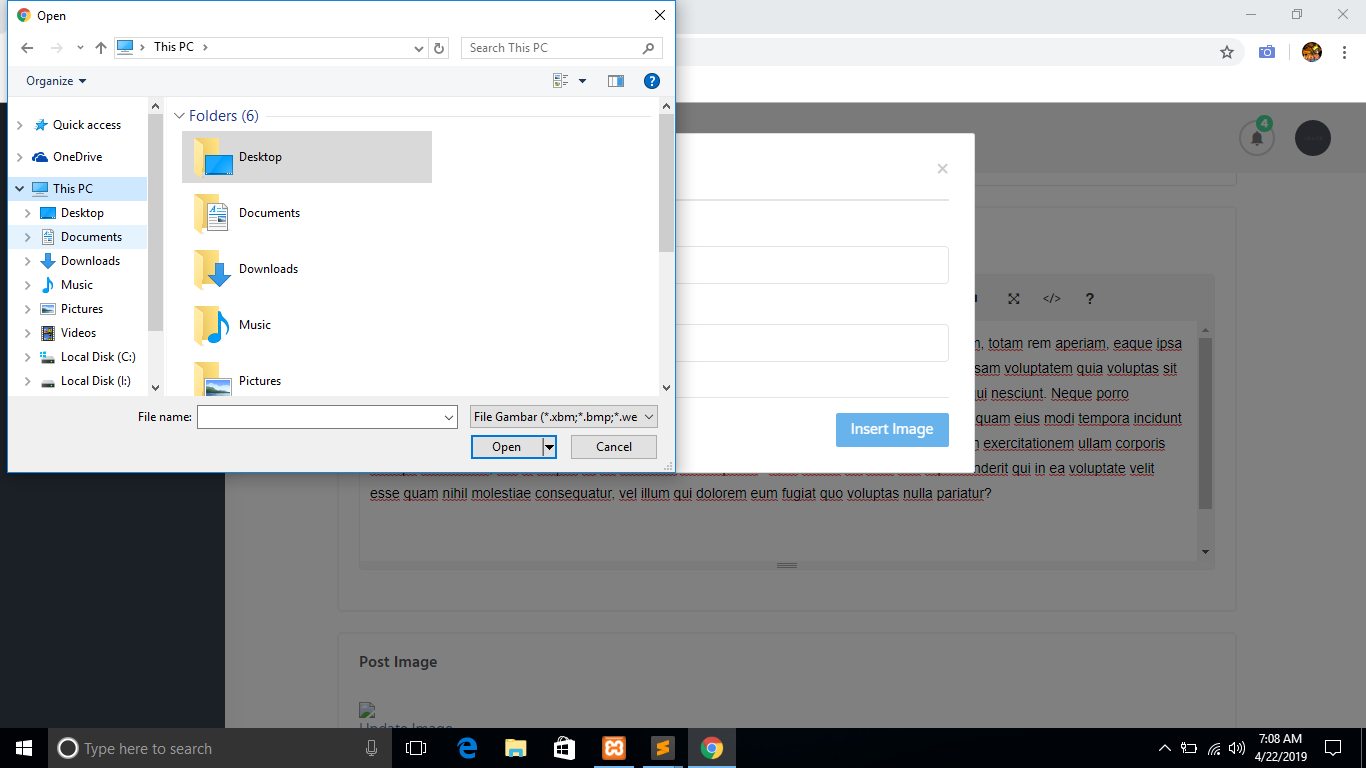Select Local Disk (C:) in sidebar
The width and height of the screenshot is (1366, 768).
click(x=98, y=357)
